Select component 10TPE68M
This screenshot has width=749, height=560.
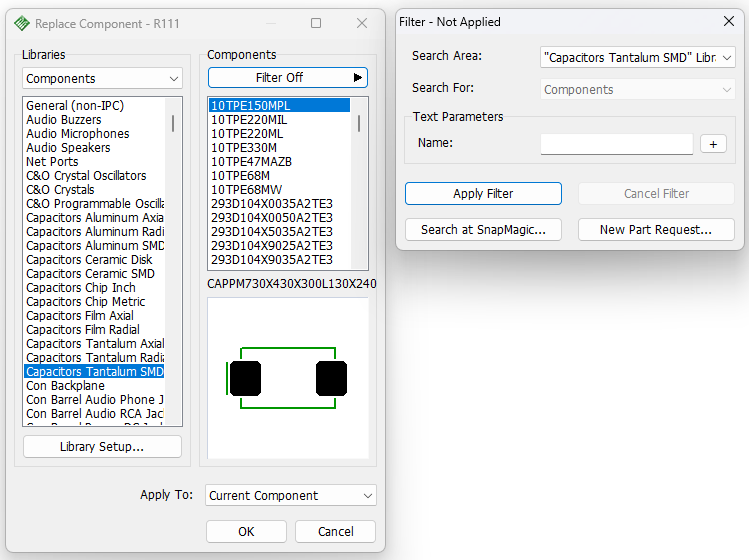[279, 176]
